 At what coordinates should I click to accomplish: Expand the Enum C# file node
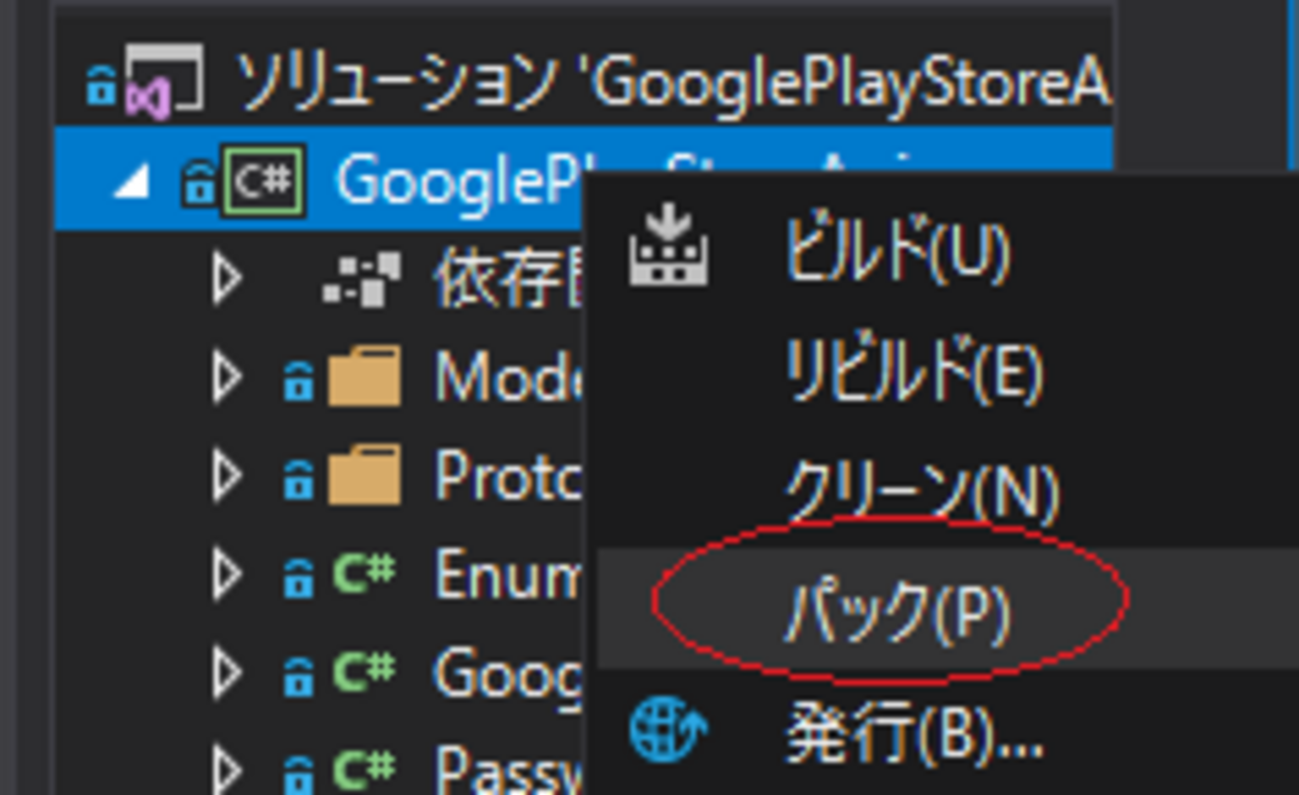[228, 573]
